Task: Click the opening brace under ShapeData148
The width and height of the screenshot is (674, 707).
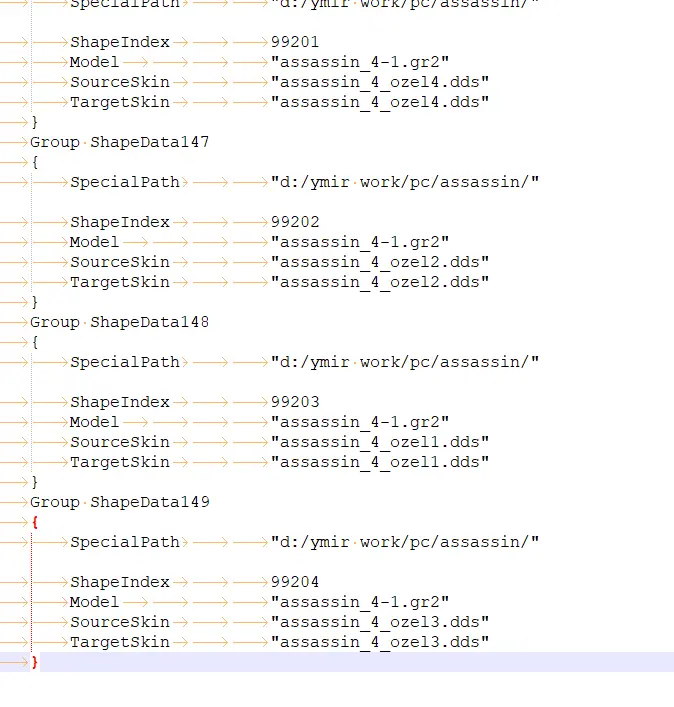Action: 35,342
